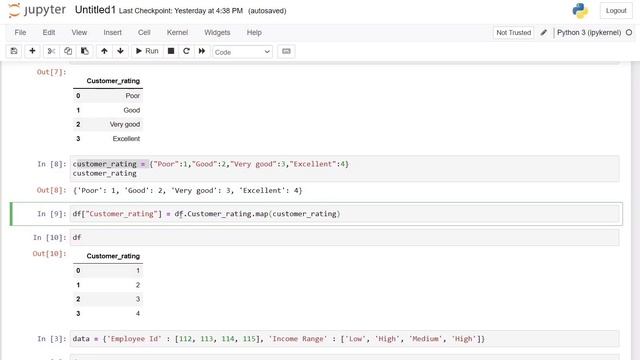This screenshot has width=640, height=360.
Task: Open the Help menu
Action: tap(254, 33)
